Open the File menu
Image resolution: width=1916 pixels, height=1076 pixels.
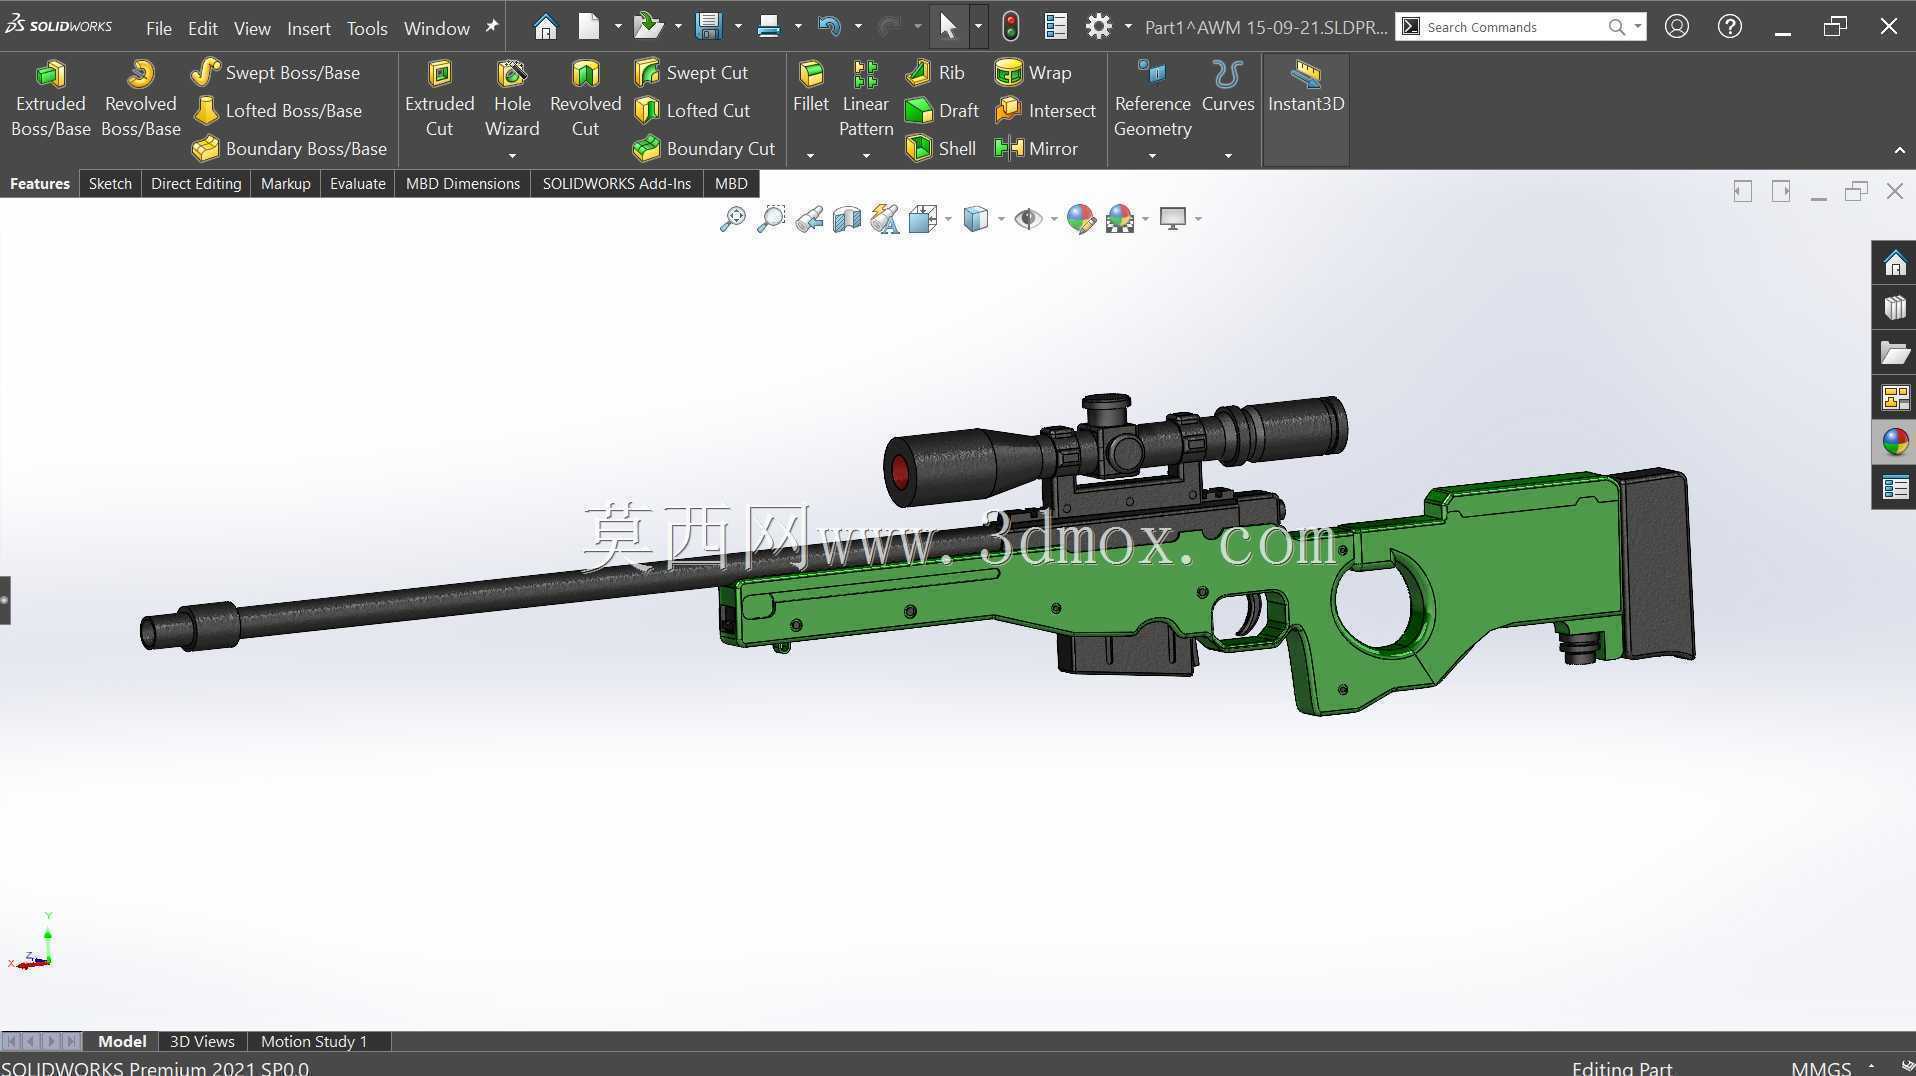pyautogui.click(x=159, y=28)
